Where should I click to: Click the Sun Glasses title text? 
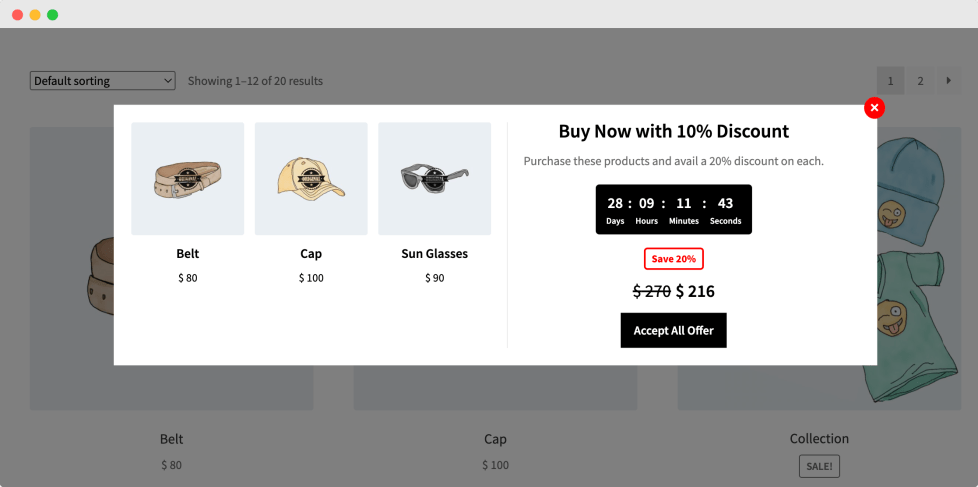[434, 254]
